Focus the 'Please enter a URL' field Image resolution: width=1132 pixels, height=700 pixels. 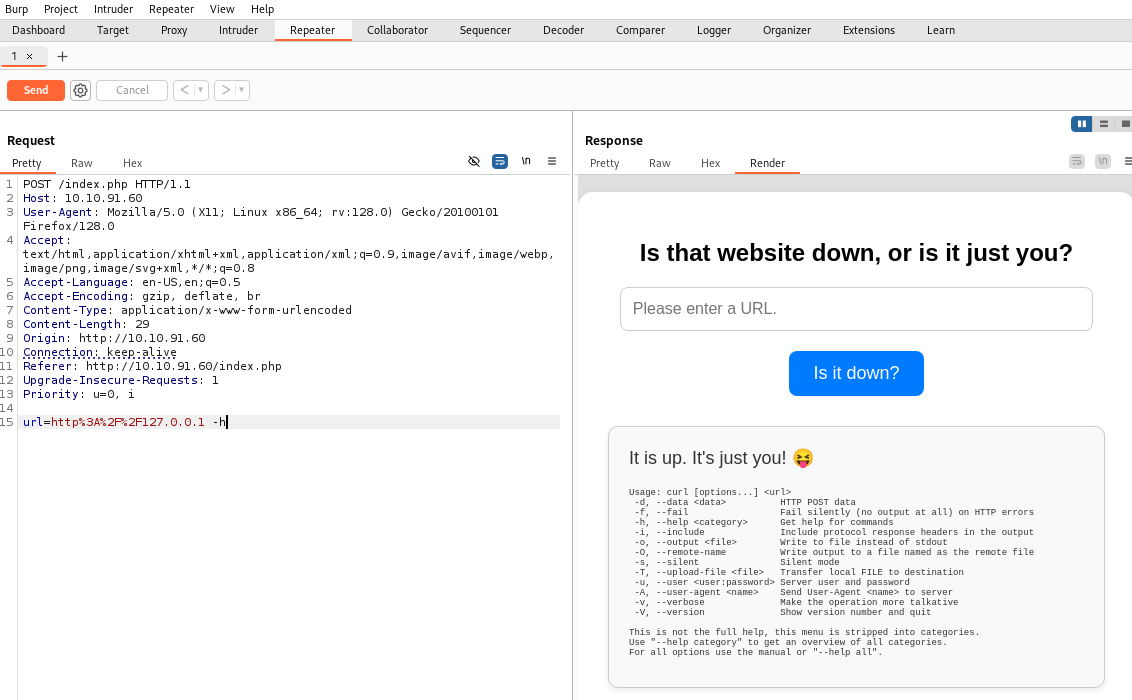click(x=856, y=309)
